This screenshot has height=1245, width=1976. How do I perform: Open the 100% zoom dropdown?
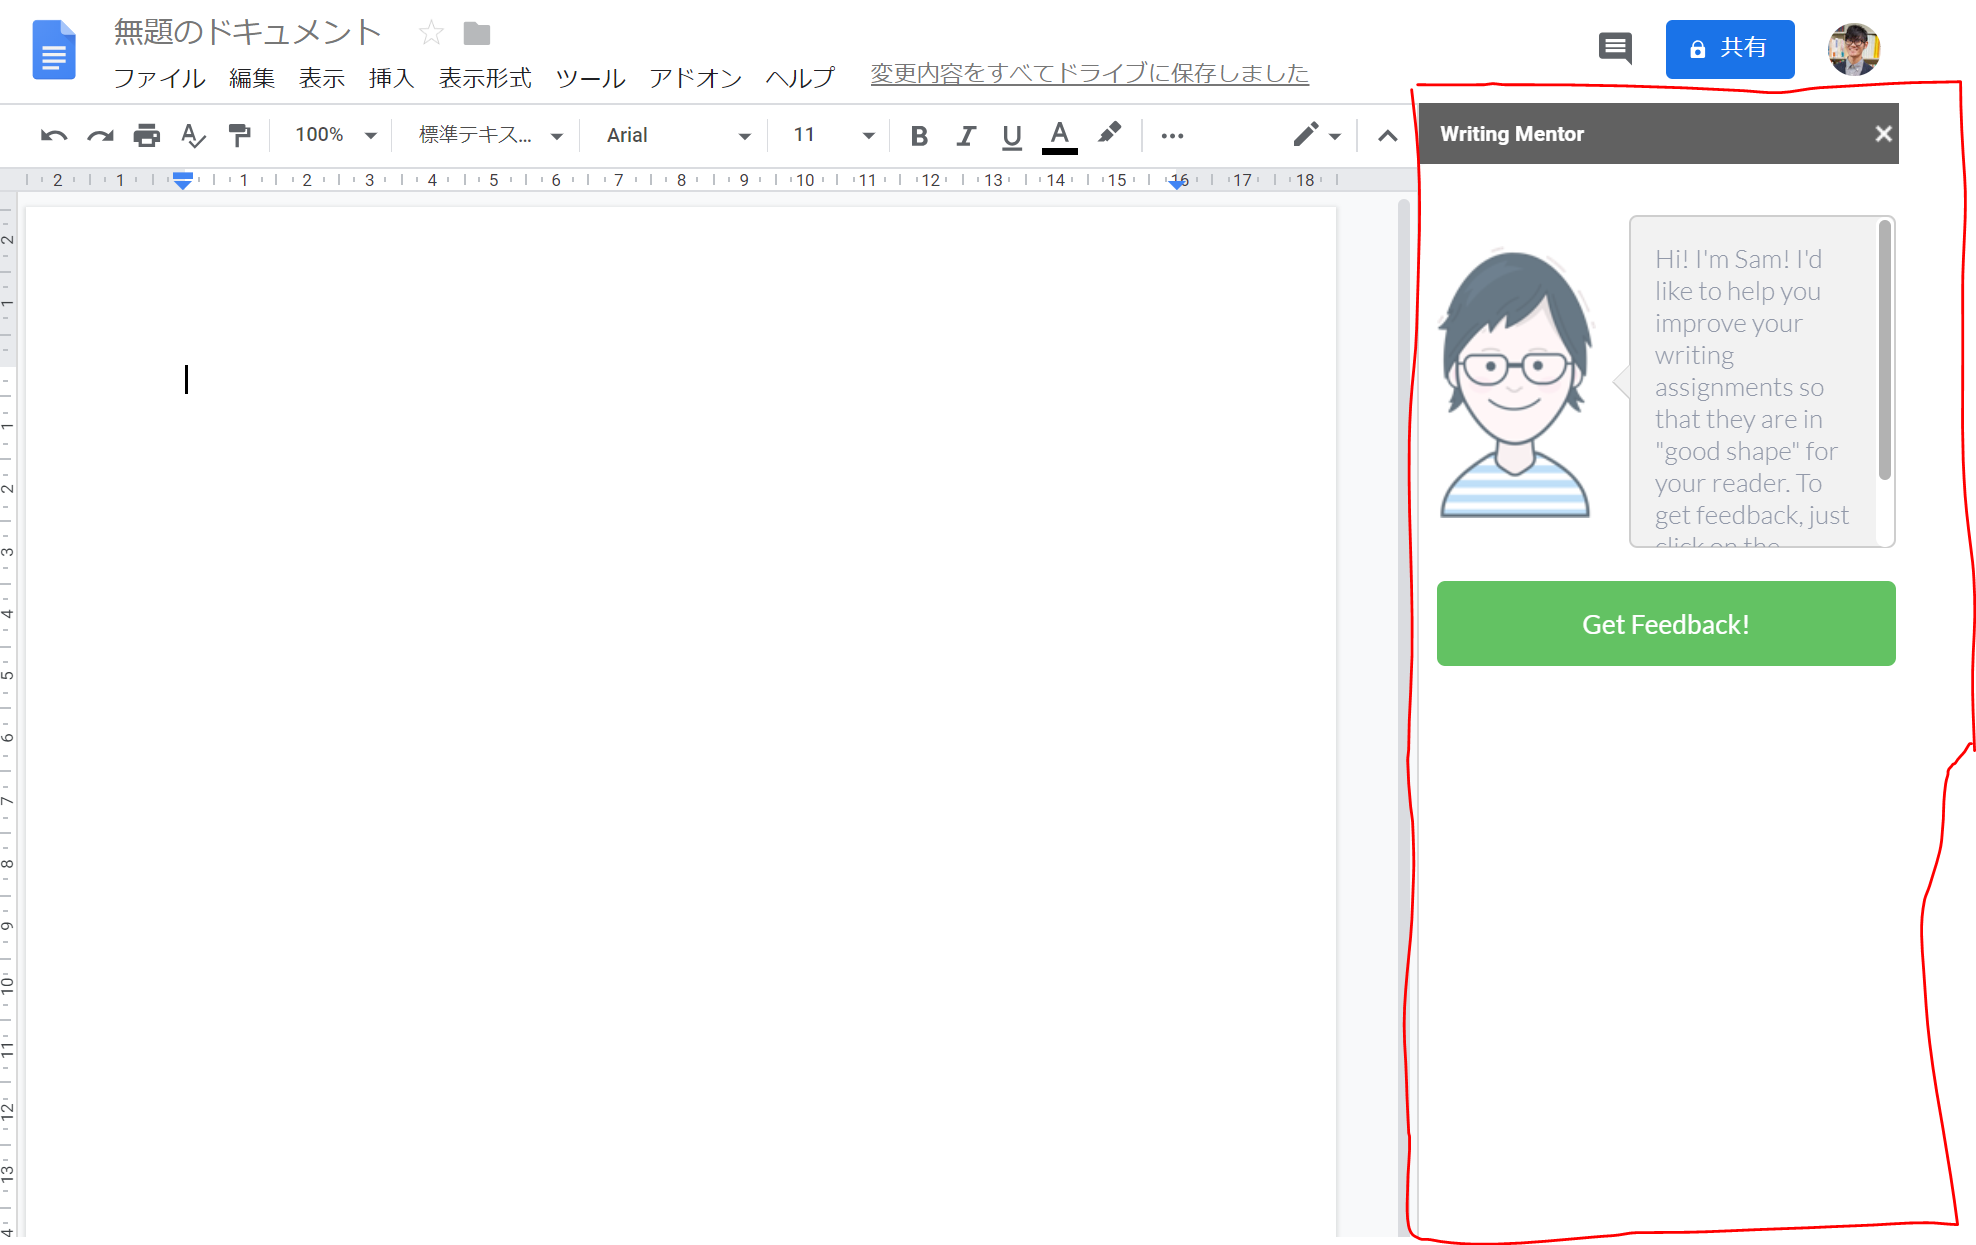pyautogui.click(x=336, y=135)
